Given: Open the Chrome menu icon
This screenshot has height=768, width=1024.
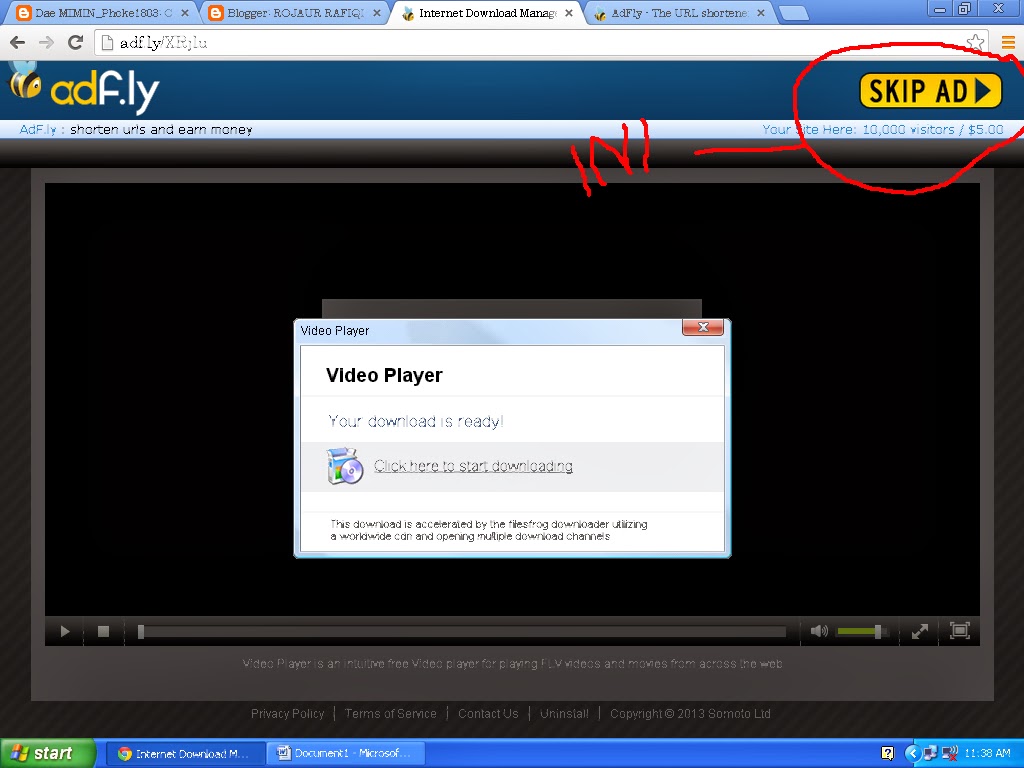Looking at the screenshot, I should 1008,42.
